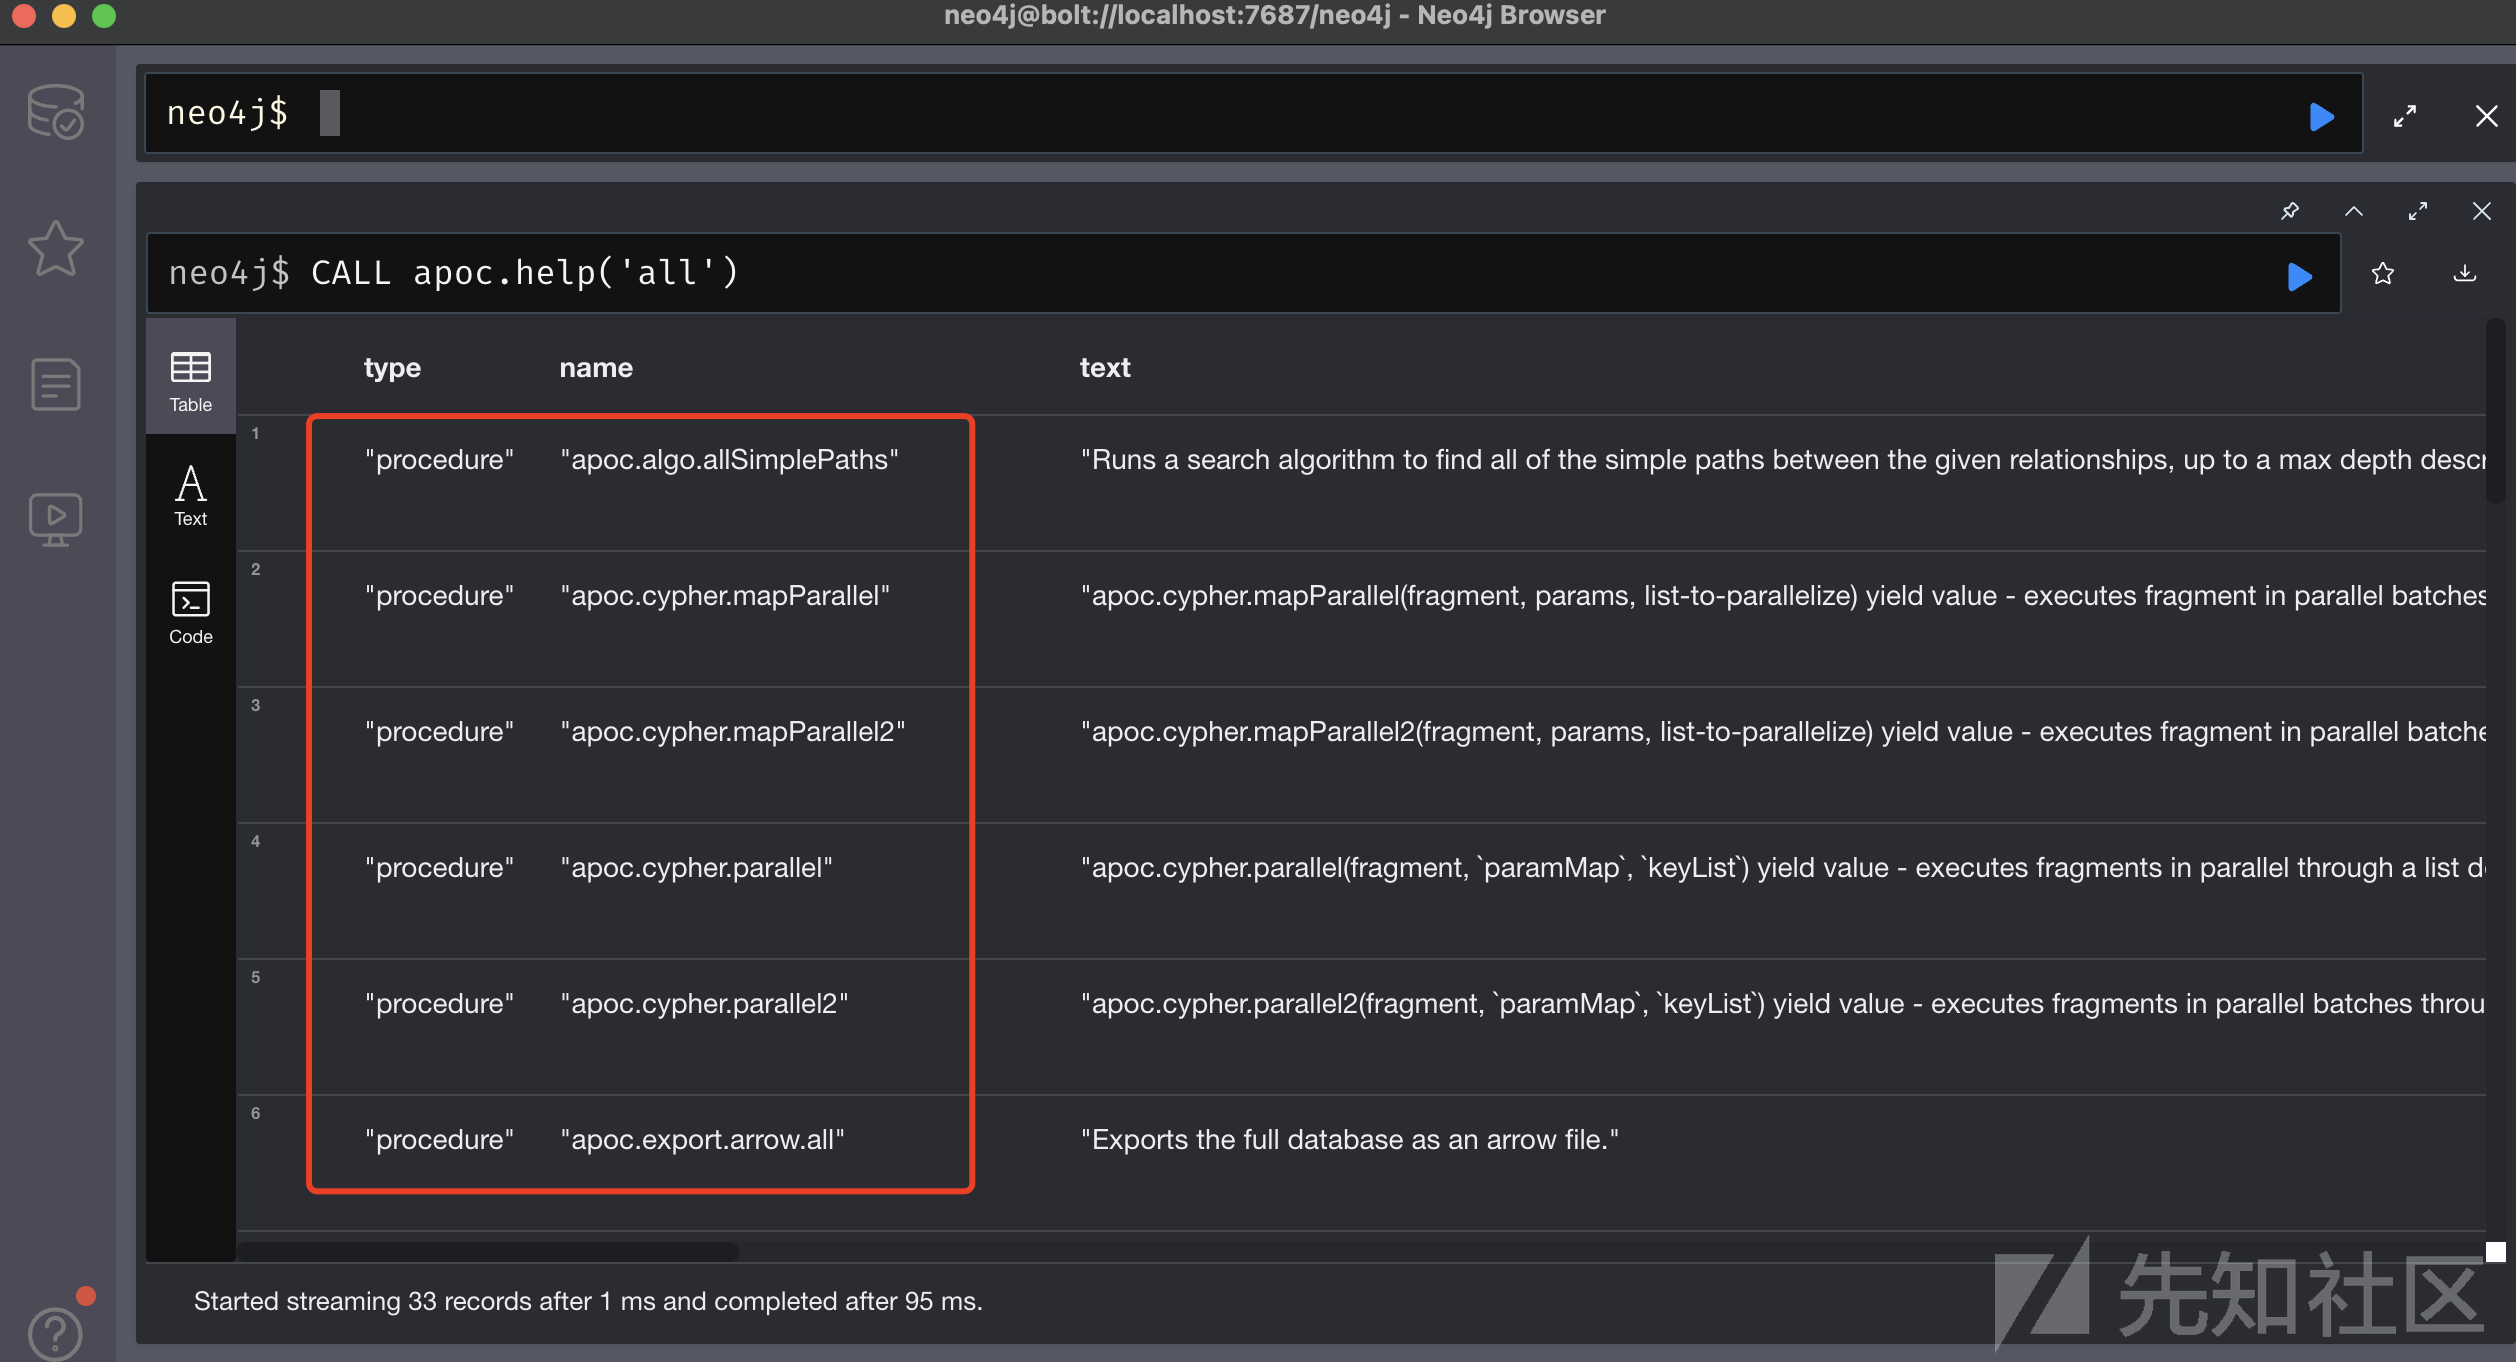This screenshot has height=1362, width=2516.
Task: Switch to Table result view
Action: point(190,380)
